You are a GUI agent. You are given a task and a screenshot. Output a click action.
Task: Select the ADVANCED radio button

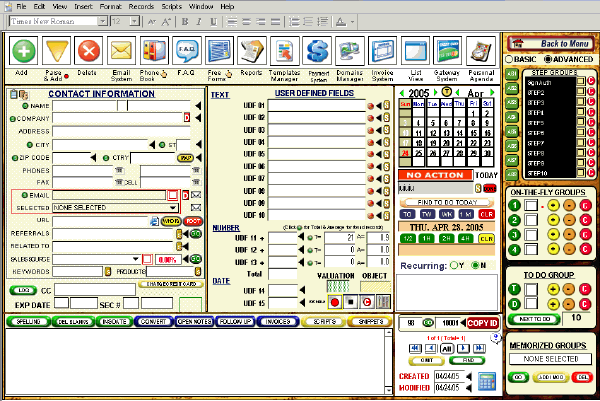click(x=546, y=59)
